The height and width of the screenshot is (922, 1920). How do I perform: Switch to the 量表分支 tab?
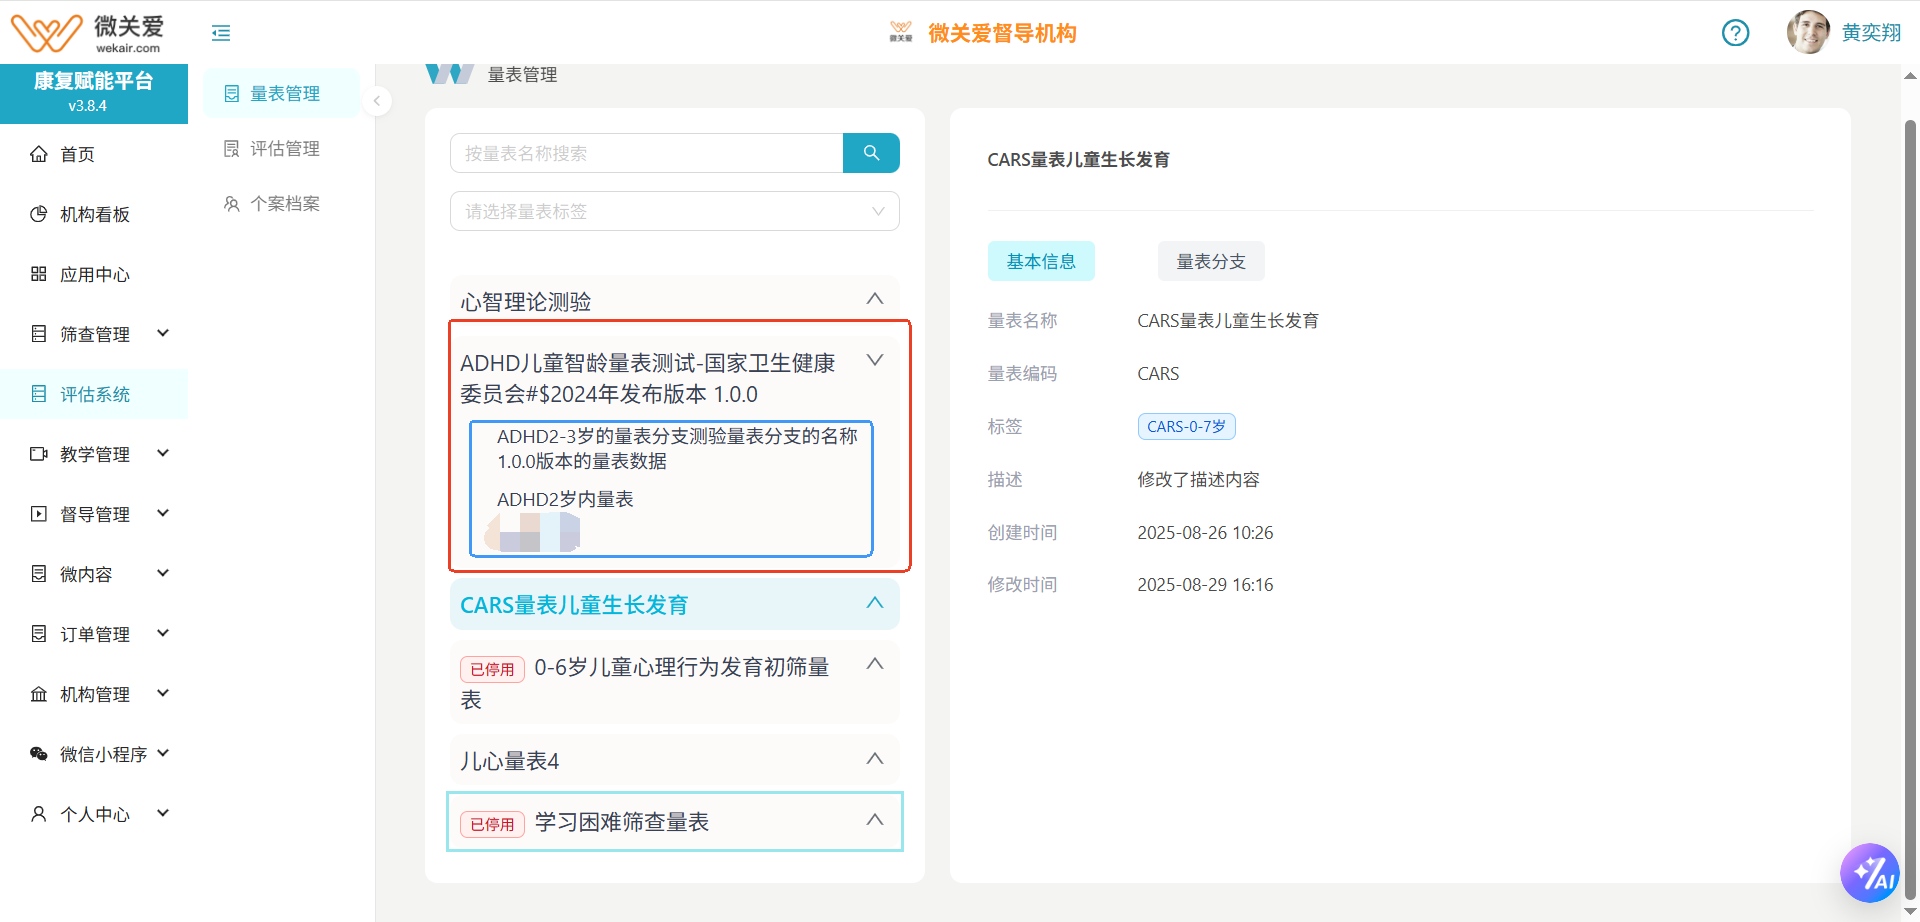(1210, 261)
